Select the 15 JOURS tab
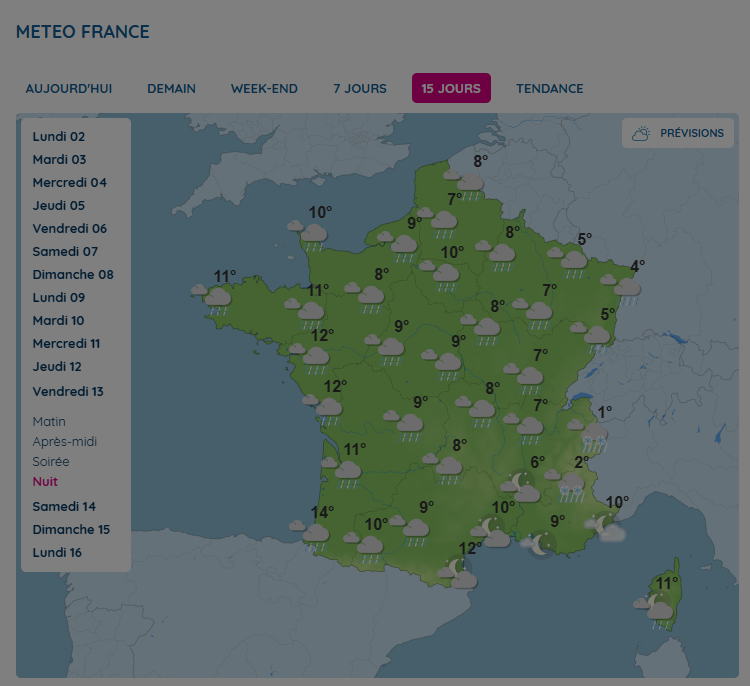 pyautogui.click(x=451, y=89)
